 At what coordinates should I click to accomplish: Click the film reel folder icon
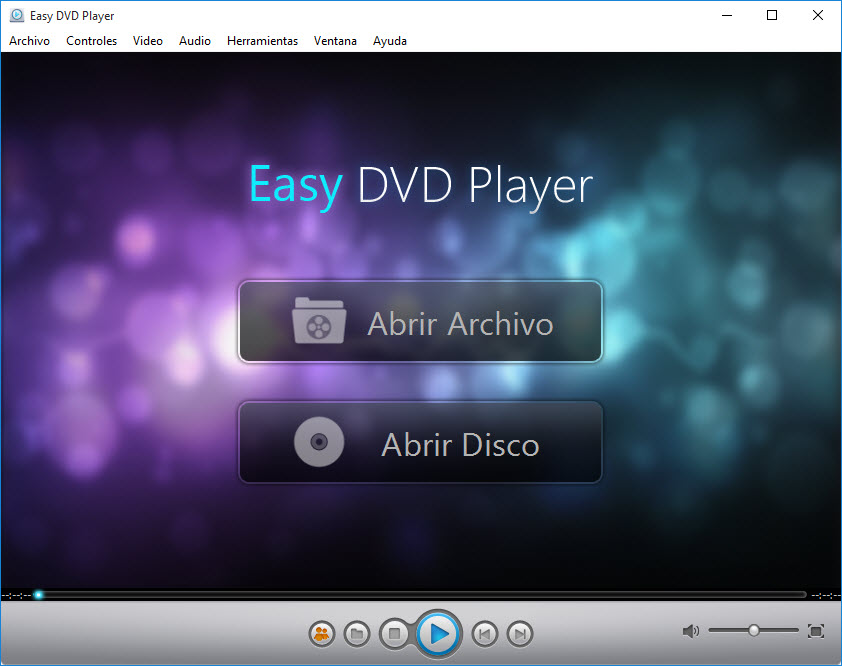[x=319, y=320]
